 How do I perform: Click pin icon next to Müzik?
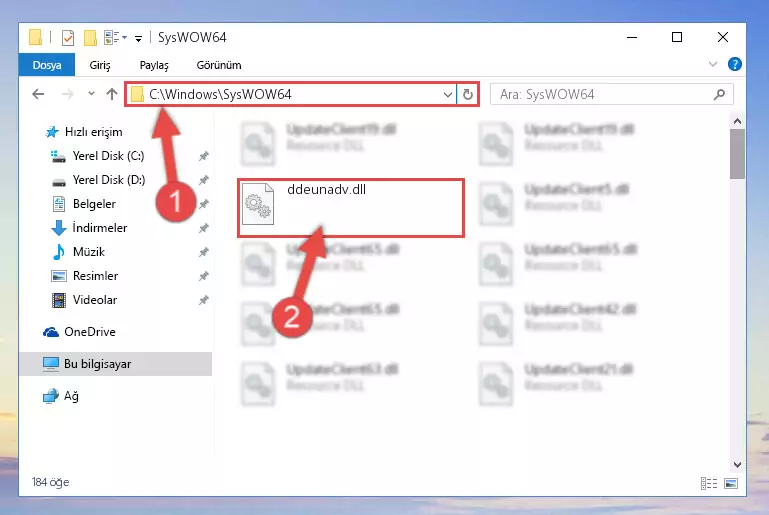[x=204, y=252]
